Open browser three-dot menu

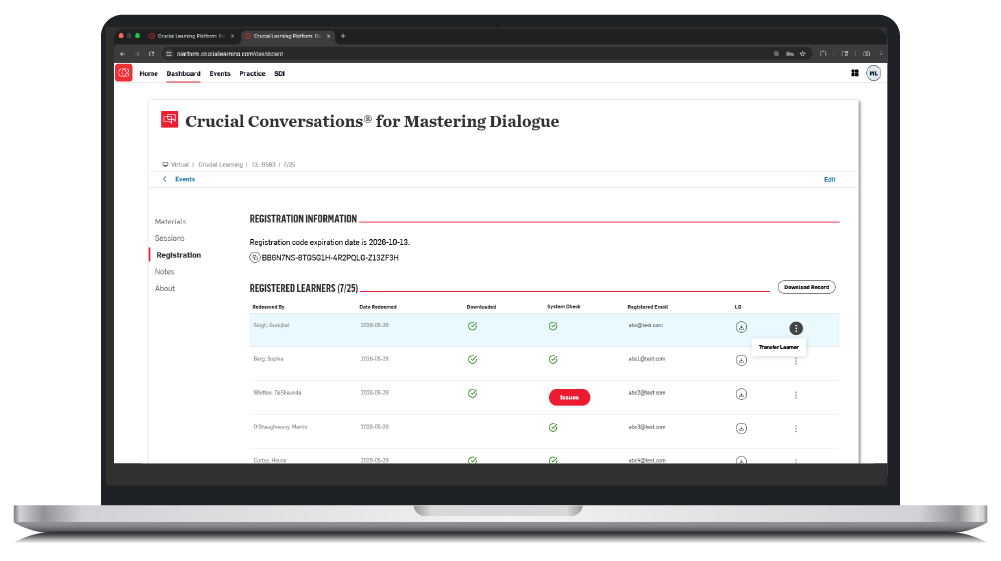click(x=881, y=54)
